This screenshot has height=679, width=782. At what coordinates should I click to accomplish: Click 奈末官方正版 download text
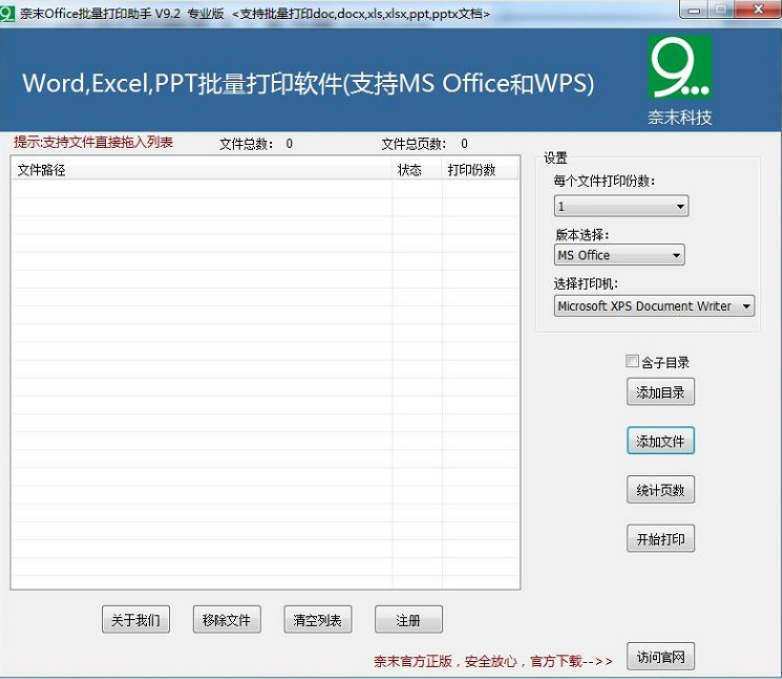click(x=493, y=661)
